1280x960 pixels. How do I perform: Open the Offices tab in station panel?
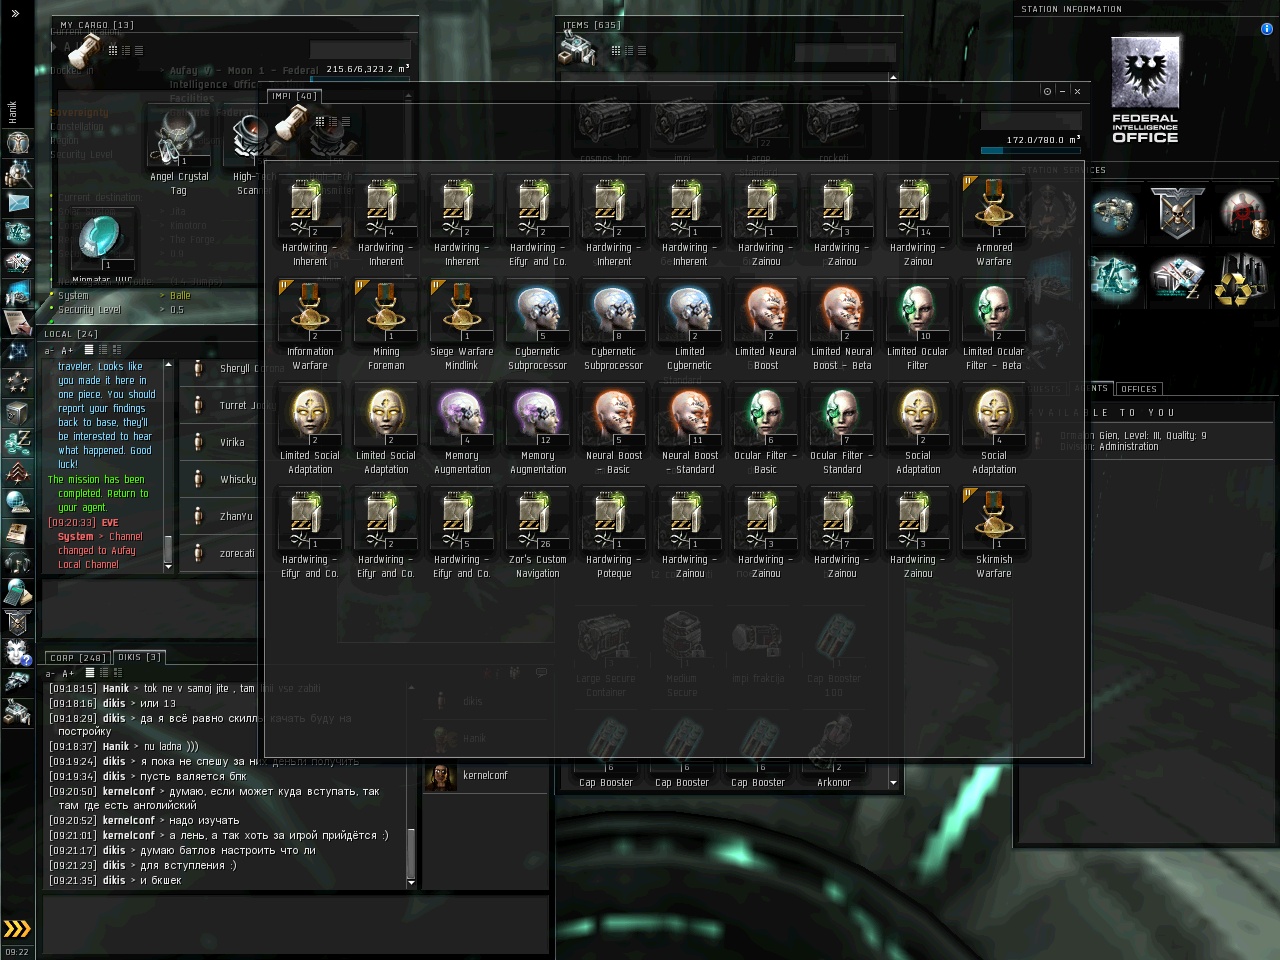click(1139, 389)
